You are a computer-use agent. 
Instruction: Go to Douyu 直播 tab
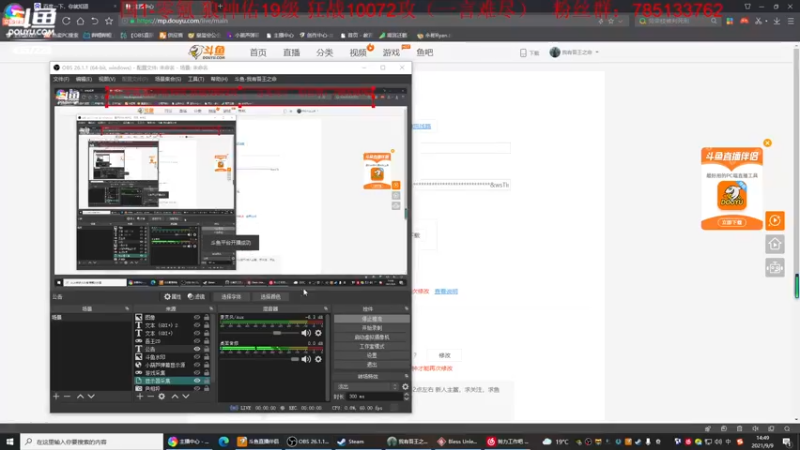(x=291, y=53)
